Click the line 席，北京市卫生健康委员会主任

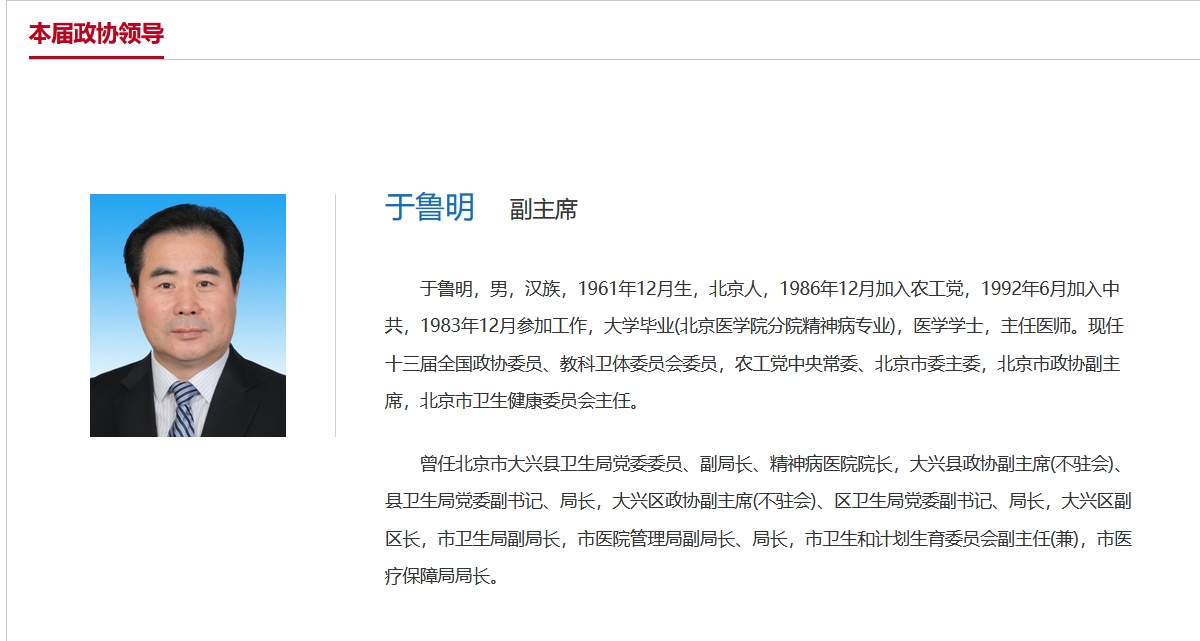point(512,401)
